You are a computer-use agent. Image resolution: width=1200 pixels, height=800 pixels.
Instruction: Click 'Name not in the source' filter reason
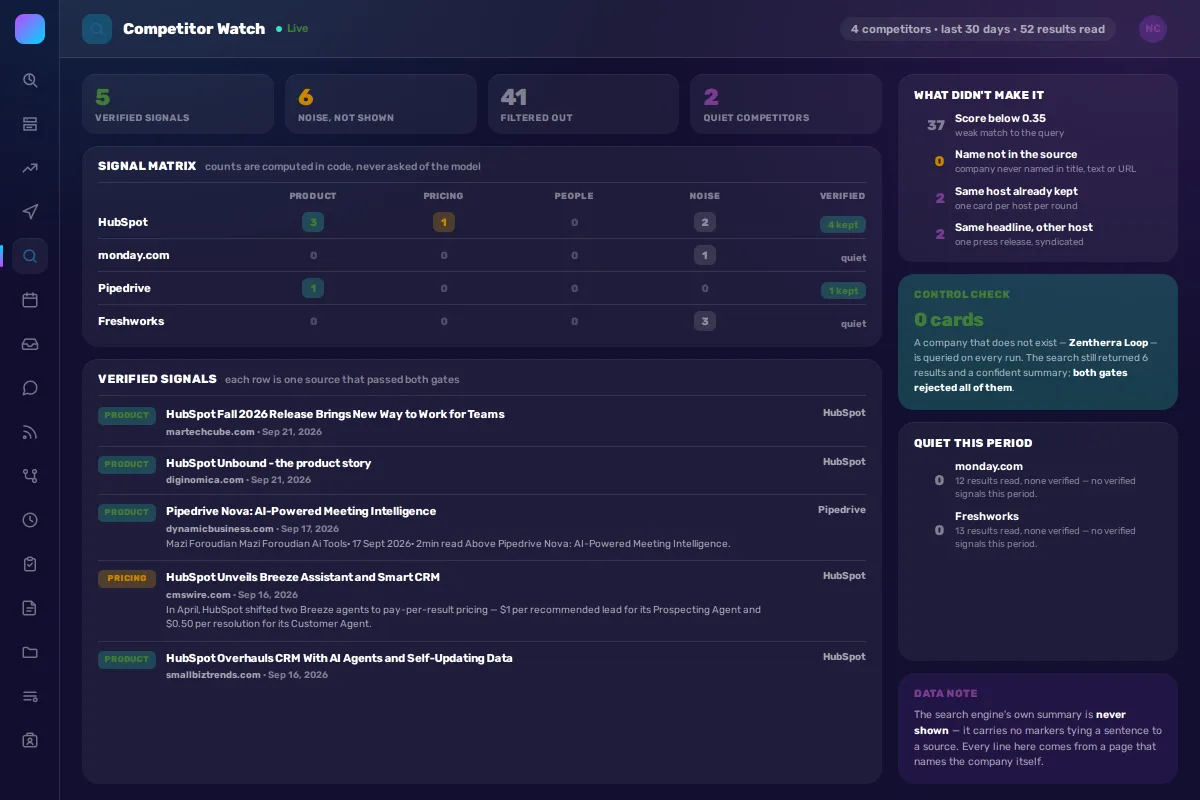pos(1016,154)
